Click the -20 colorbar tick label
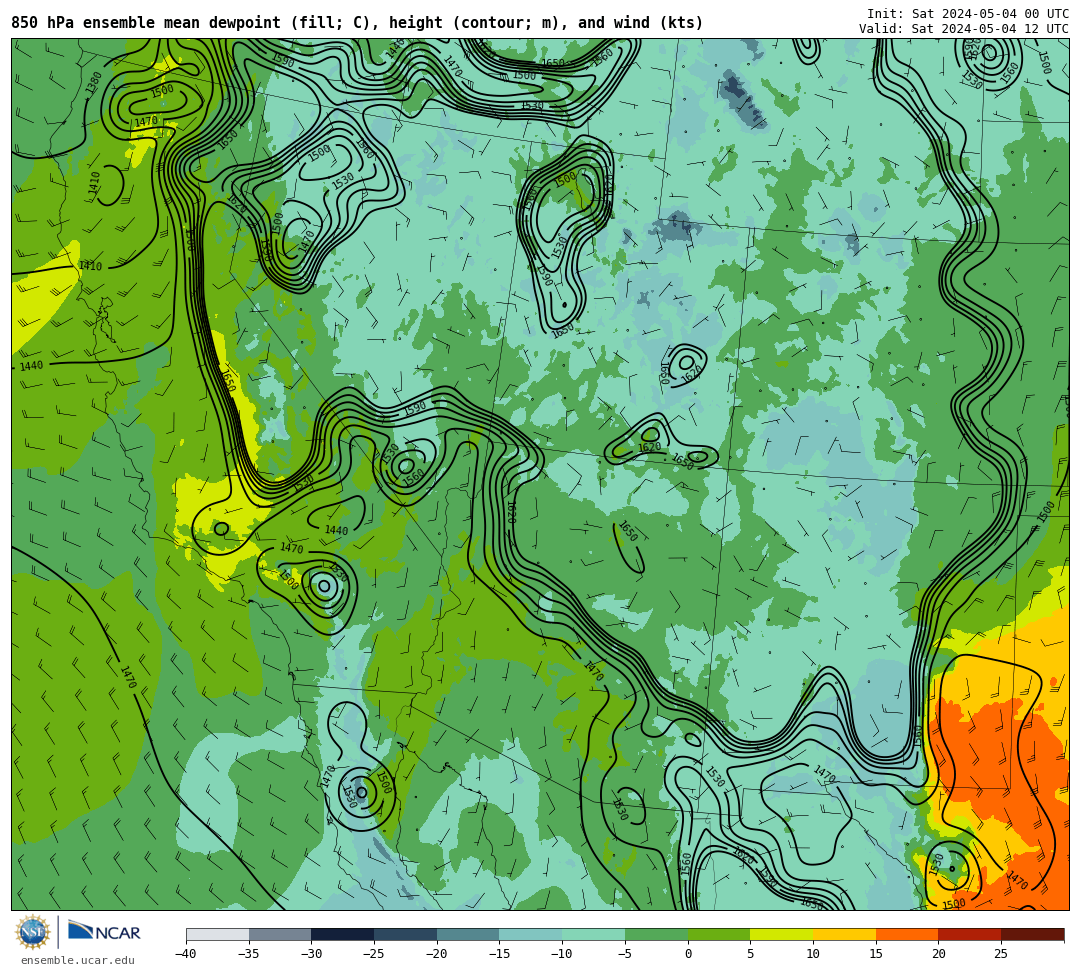Image resolution: width=1080 pixels, height=973 pixels. point(436,954)
